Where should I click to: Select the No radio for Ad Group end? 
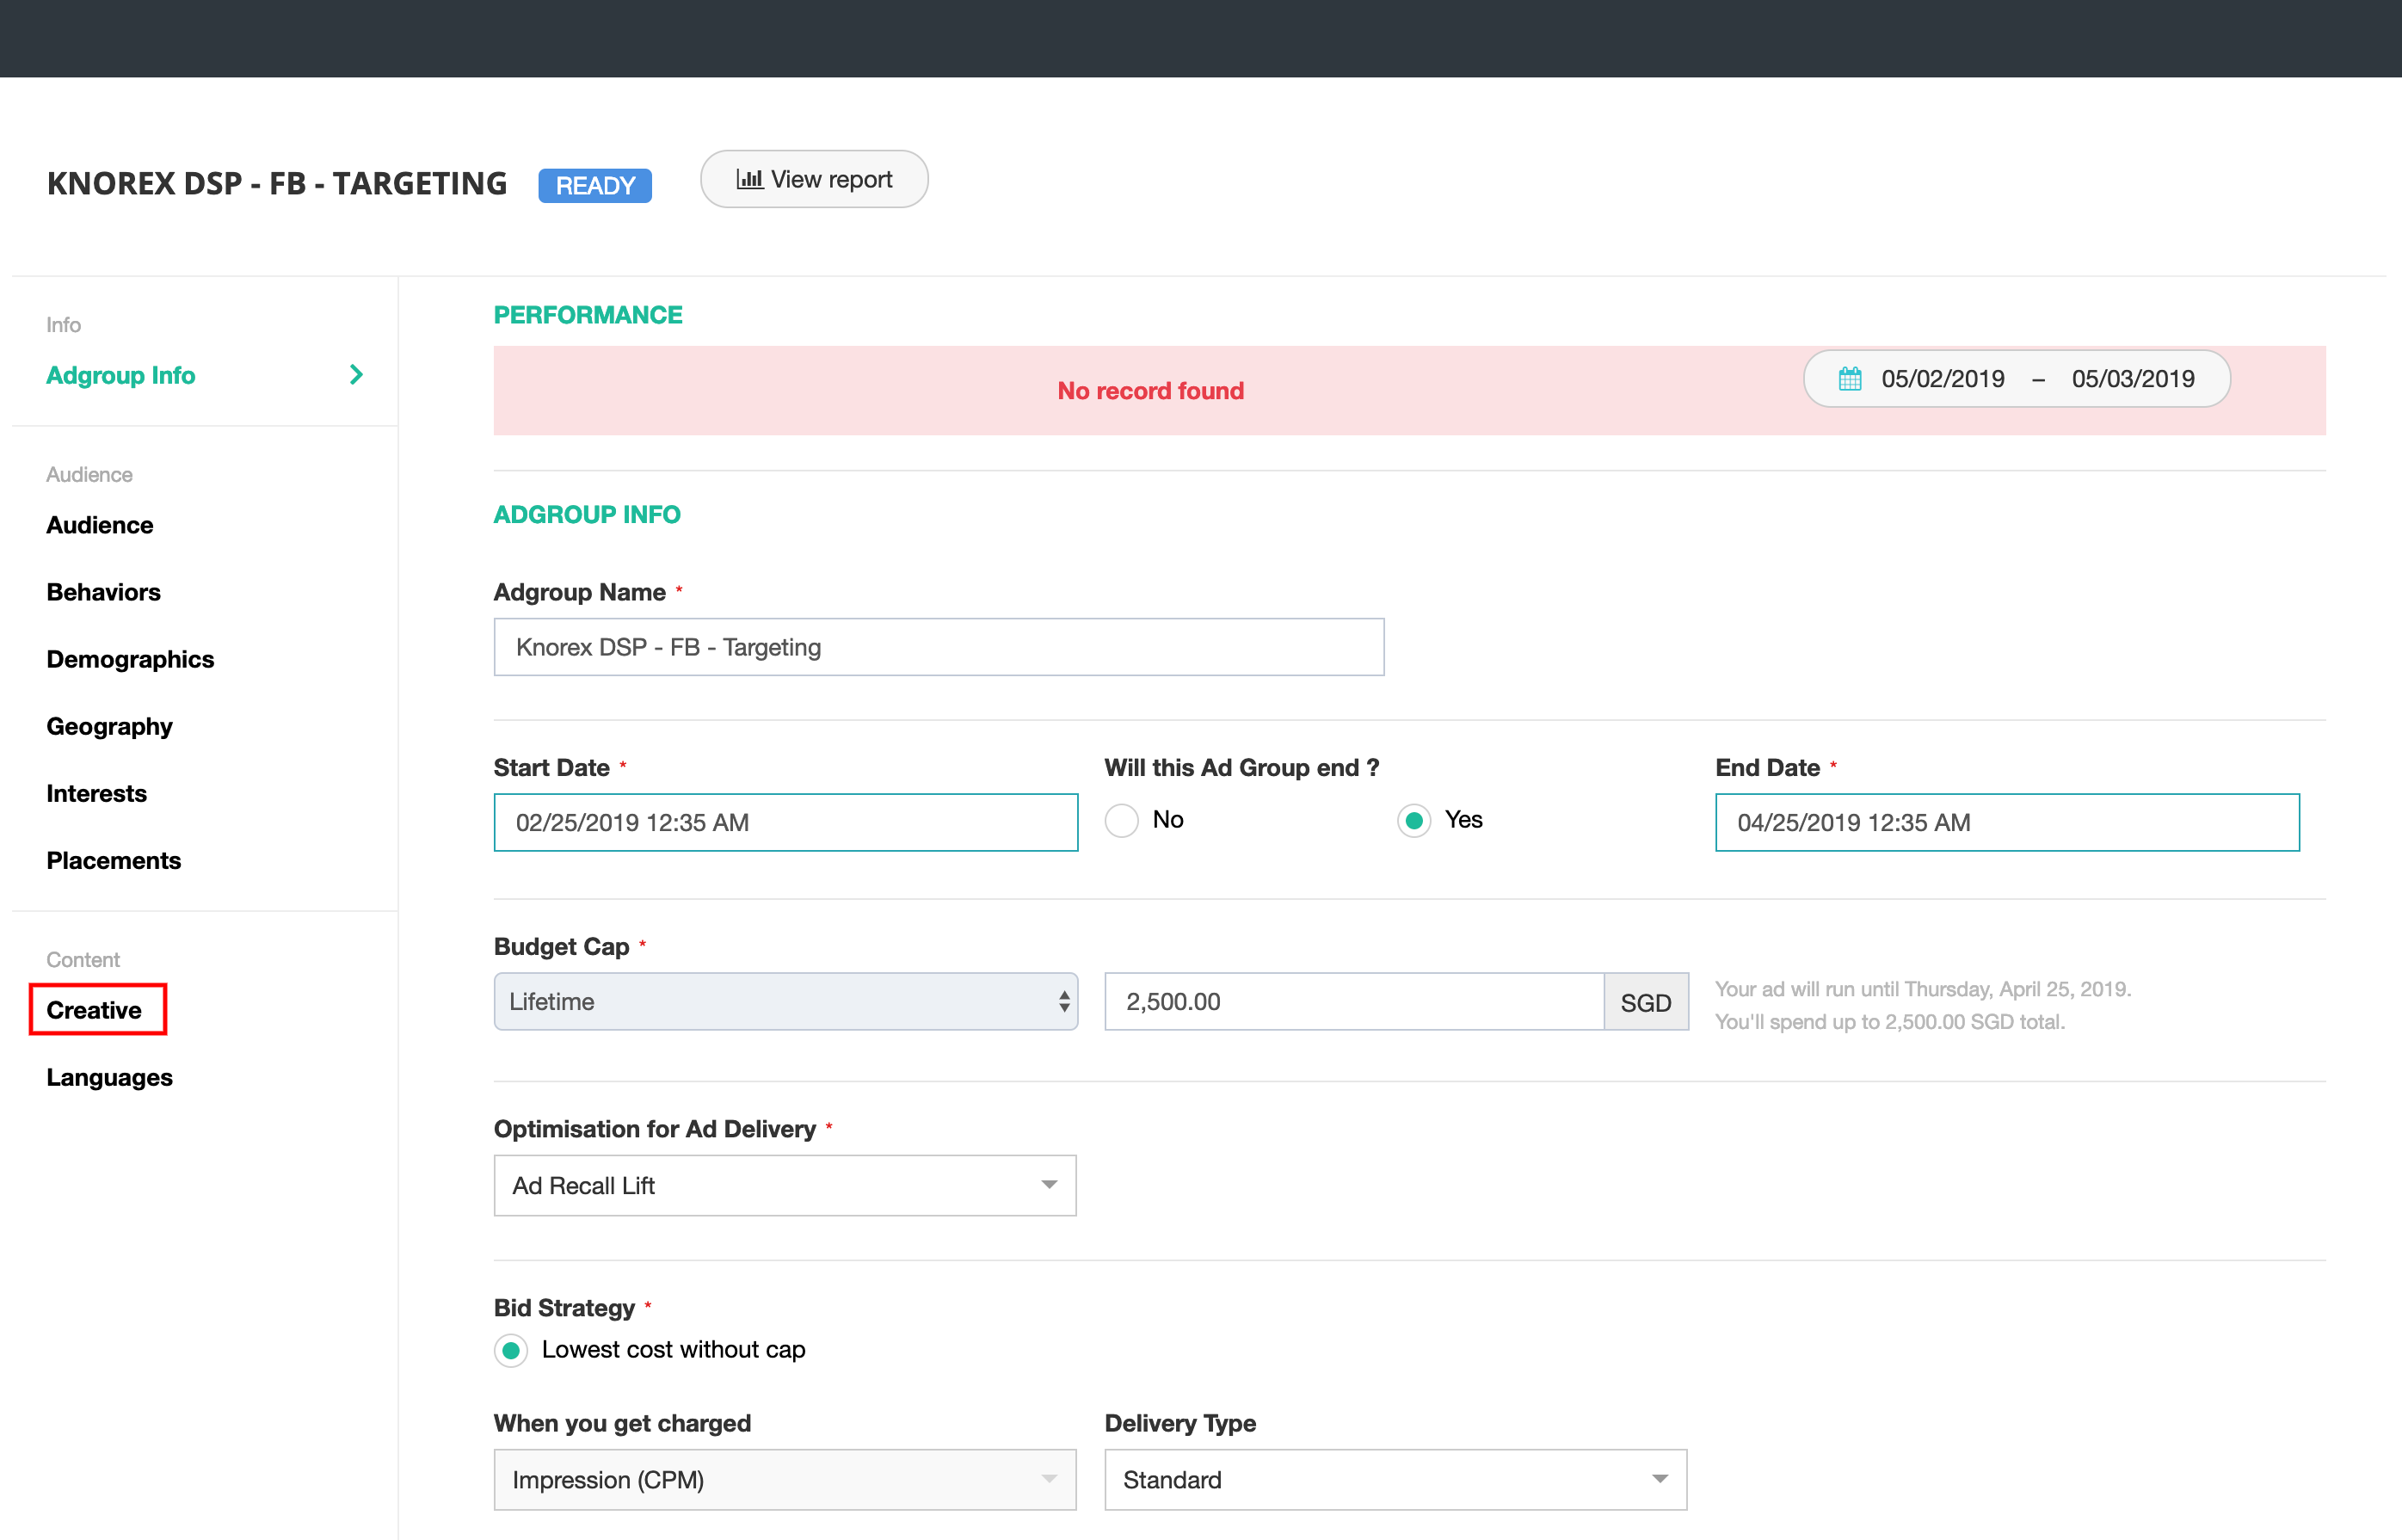coord(1121,821)
